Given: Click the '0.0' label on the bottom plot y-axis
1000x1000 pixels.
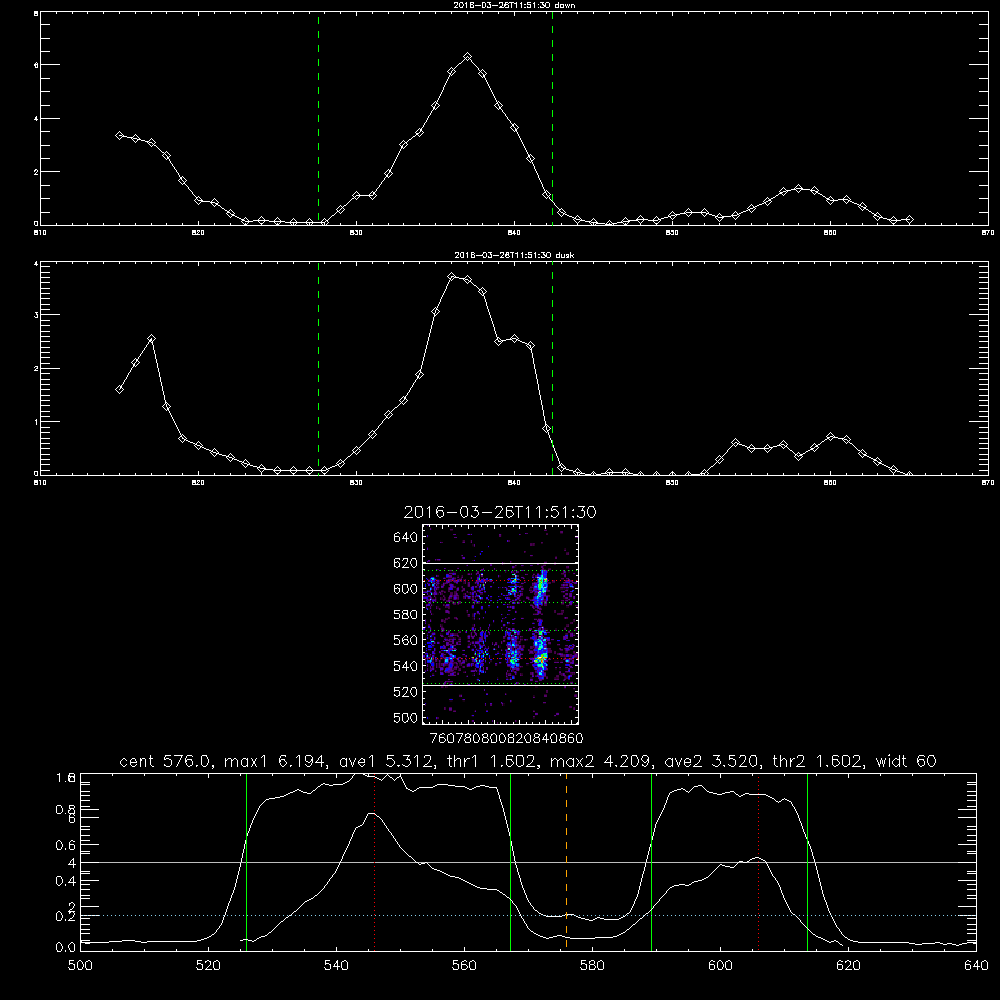Looking at the screenshot, I should coord(66,948).
